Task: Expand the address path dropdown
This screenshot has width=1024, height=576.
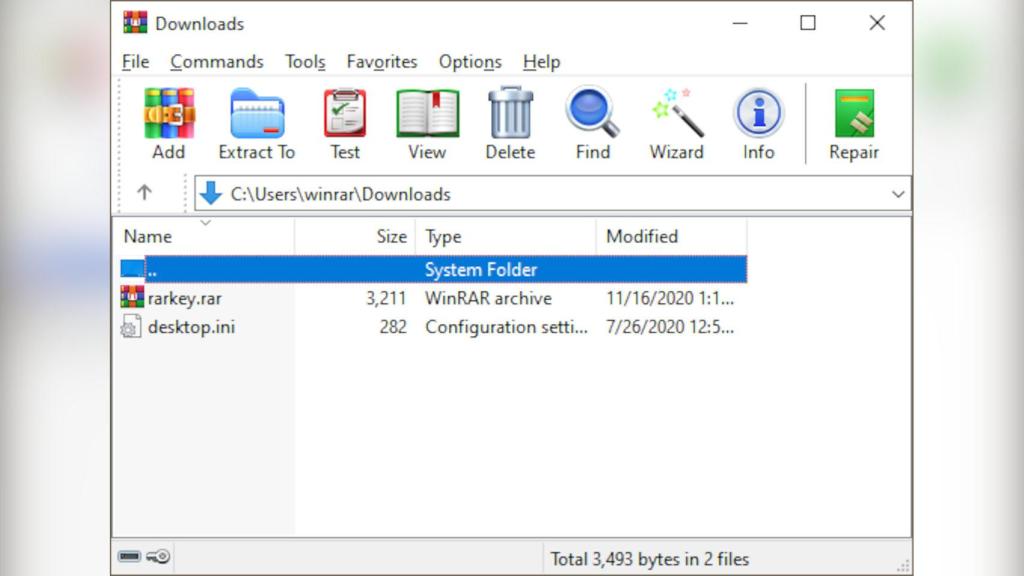Action: [898, 194]
